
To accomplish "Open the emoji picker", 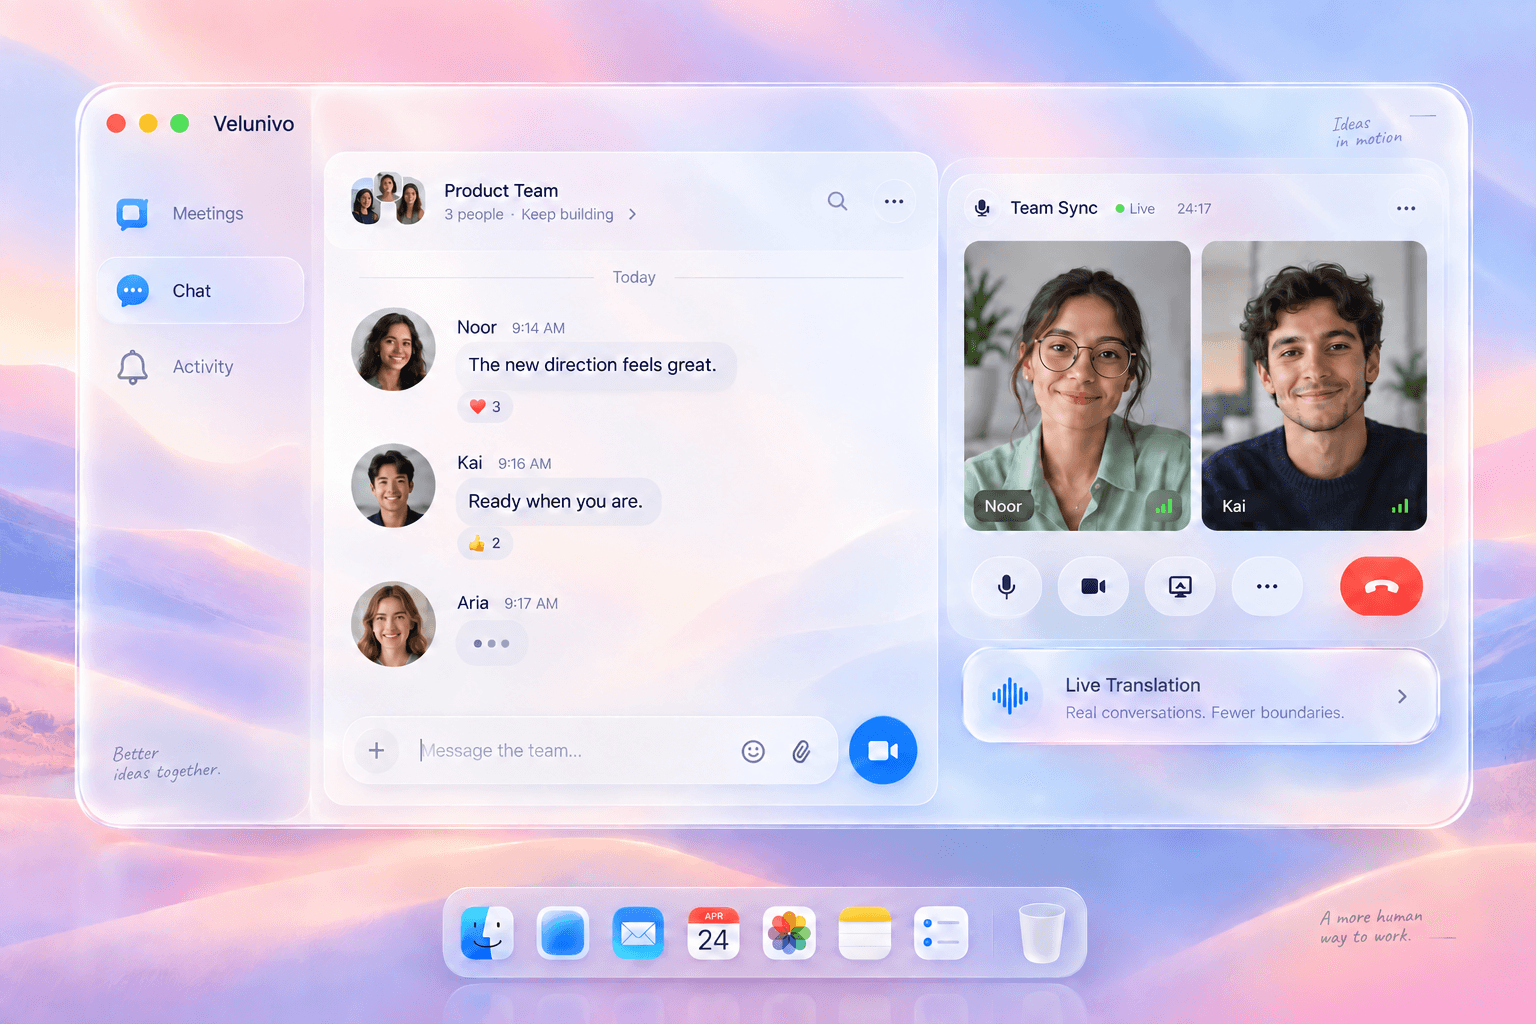I will tap(753, 751).
